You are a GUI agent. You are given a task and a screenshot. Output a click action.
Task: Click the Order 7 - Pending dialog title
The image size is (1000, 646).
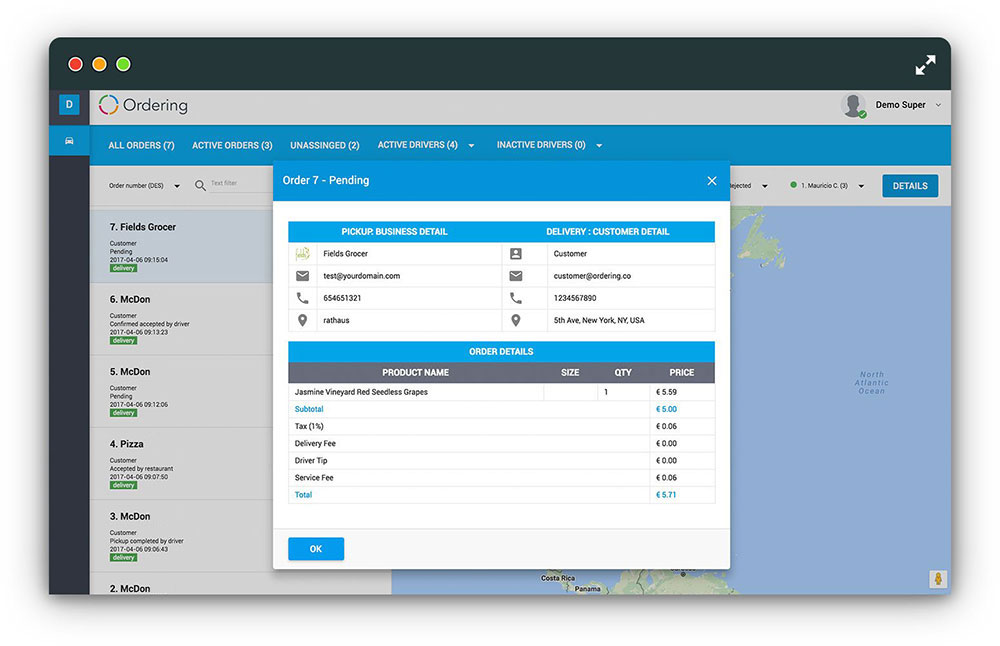click(x=326, y=180)
